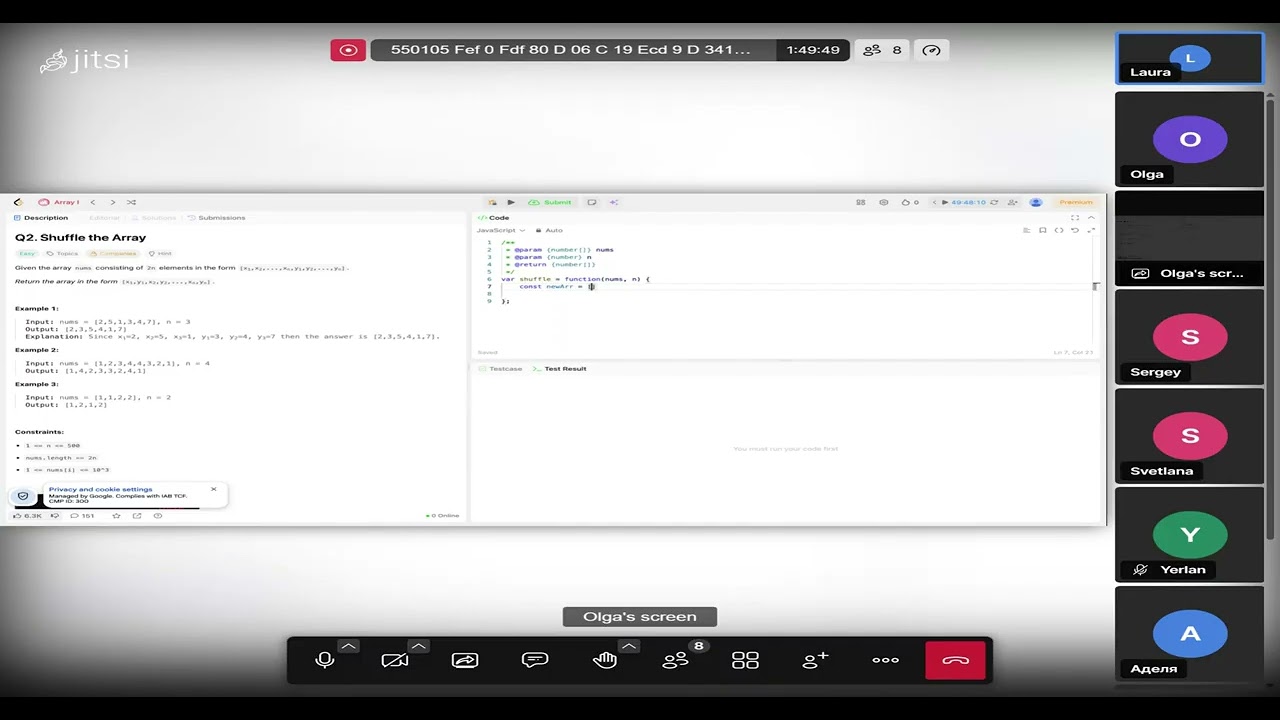The width and height of the screenshot is (1280, 720).
Task: Switch to the Description tab
Action: tap(41, 218)
